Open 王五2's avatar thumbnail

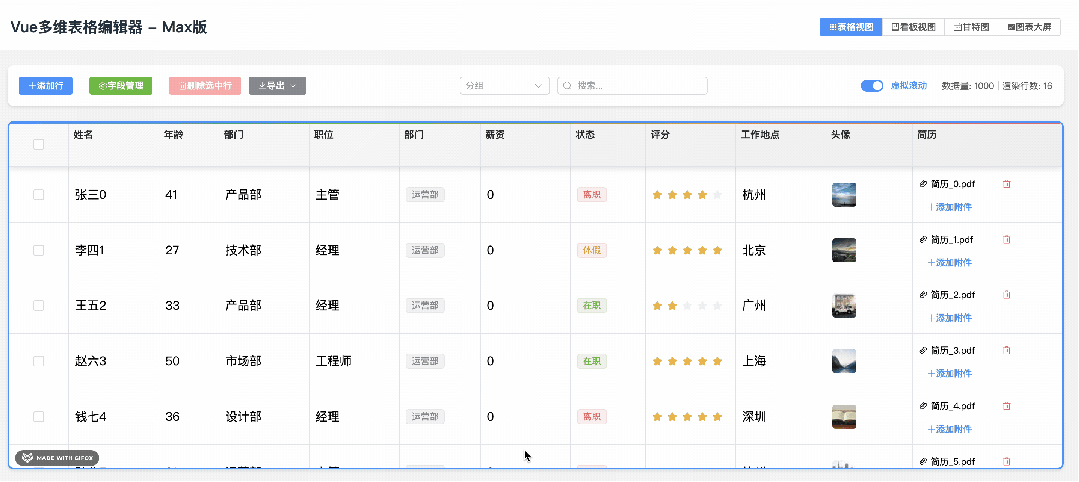coord(844,306)
